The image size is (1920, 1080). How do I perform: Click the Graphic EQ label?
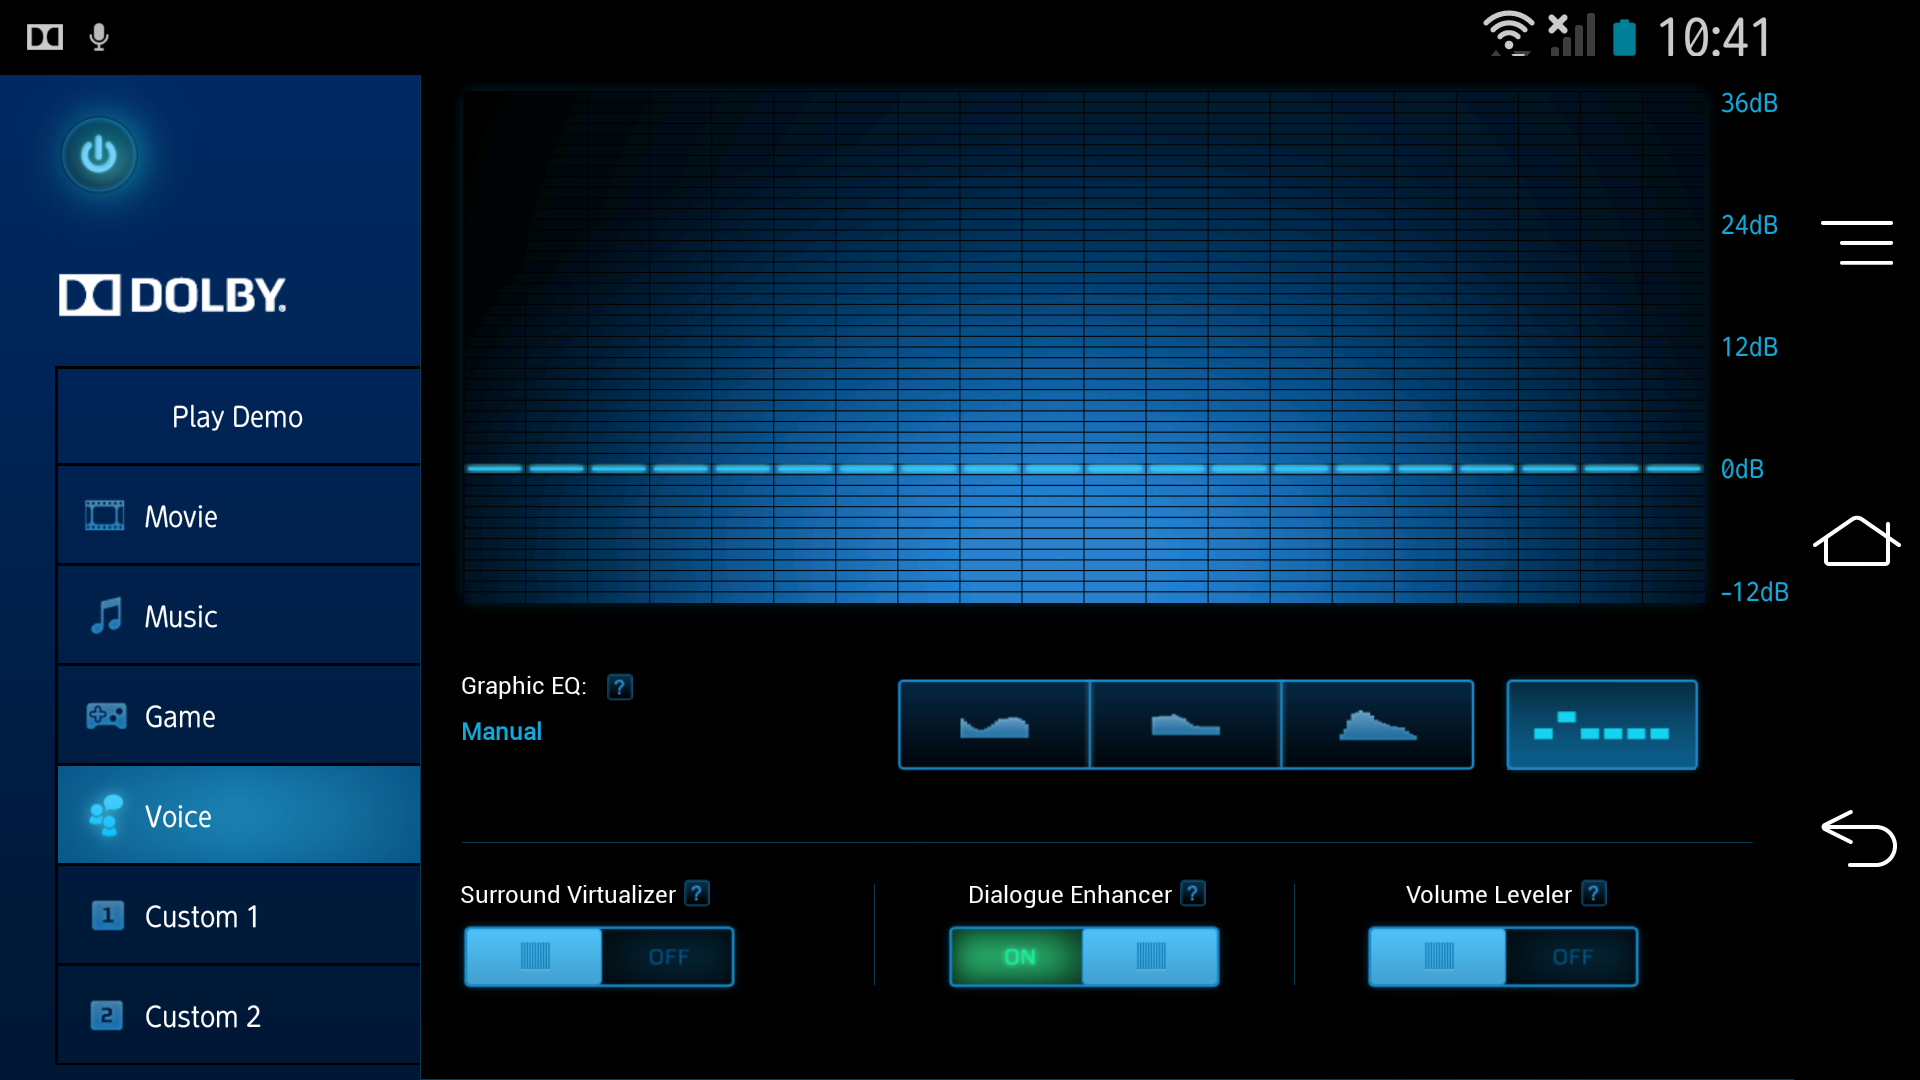(x=523, y=686)
